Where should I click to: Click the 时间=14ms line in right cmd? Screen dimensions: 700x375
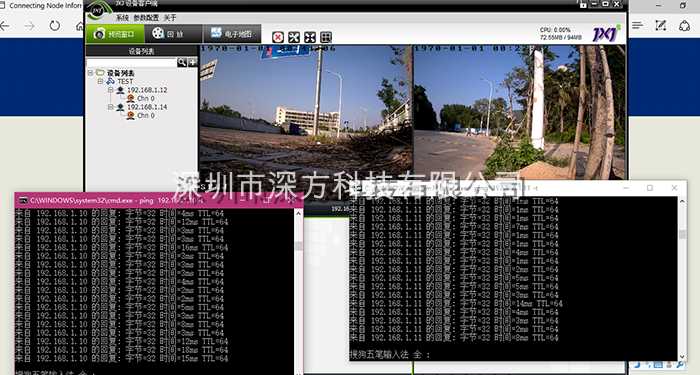click(x=456, y=303)
